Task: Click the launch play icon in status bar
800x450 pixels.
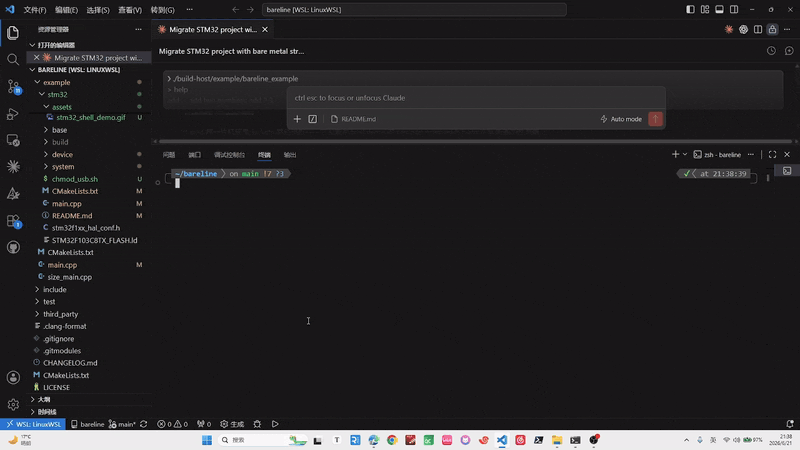Action: pyautogui.click(x=275, y=424)
